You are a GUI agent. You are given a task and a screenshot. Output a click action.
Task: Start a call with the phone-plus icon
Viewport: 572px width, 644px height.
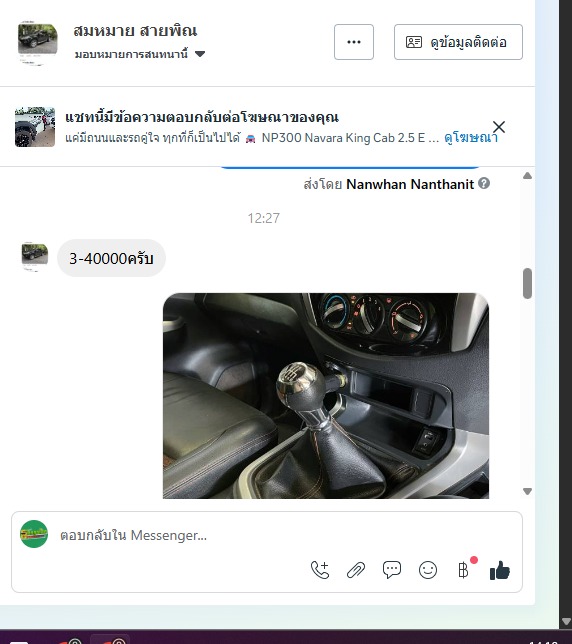coord(320,570)
